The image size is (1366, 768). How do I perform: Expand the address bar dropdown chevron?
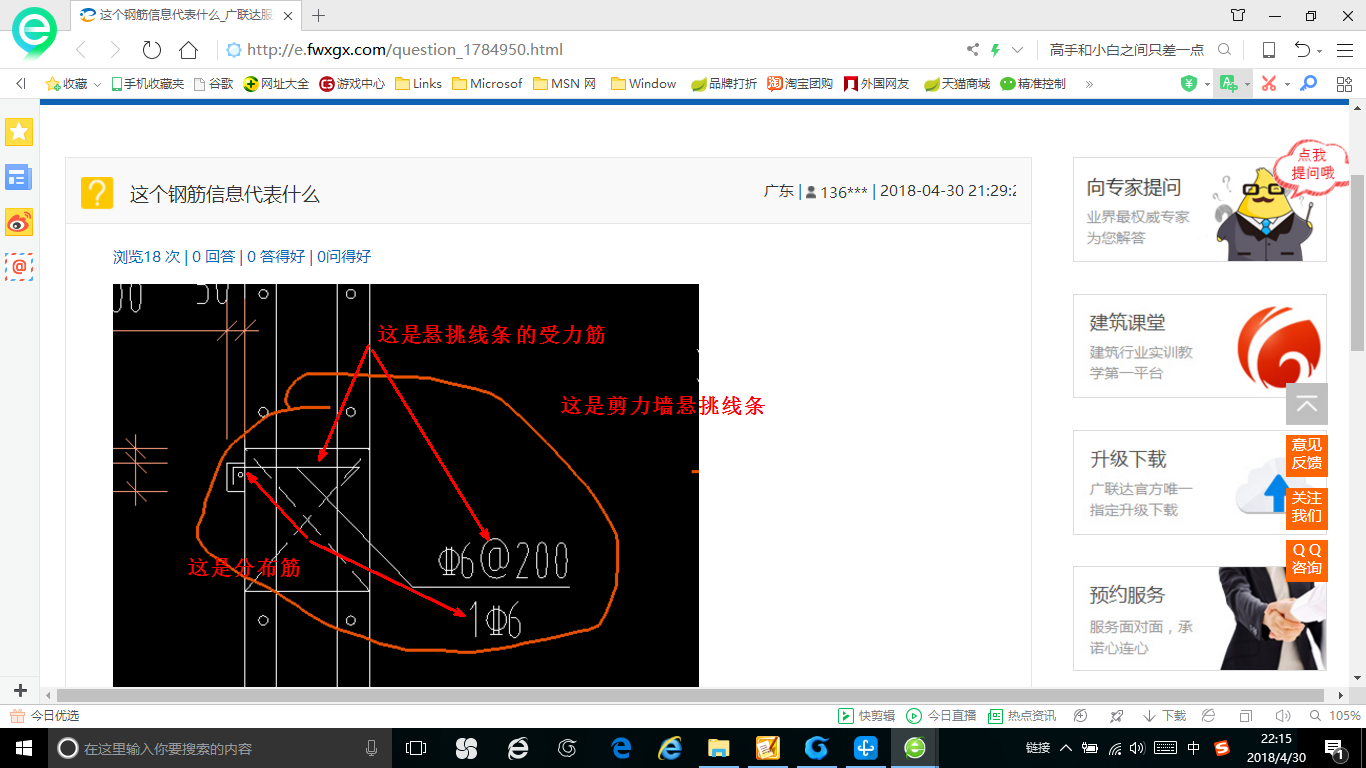[1018, 50]
